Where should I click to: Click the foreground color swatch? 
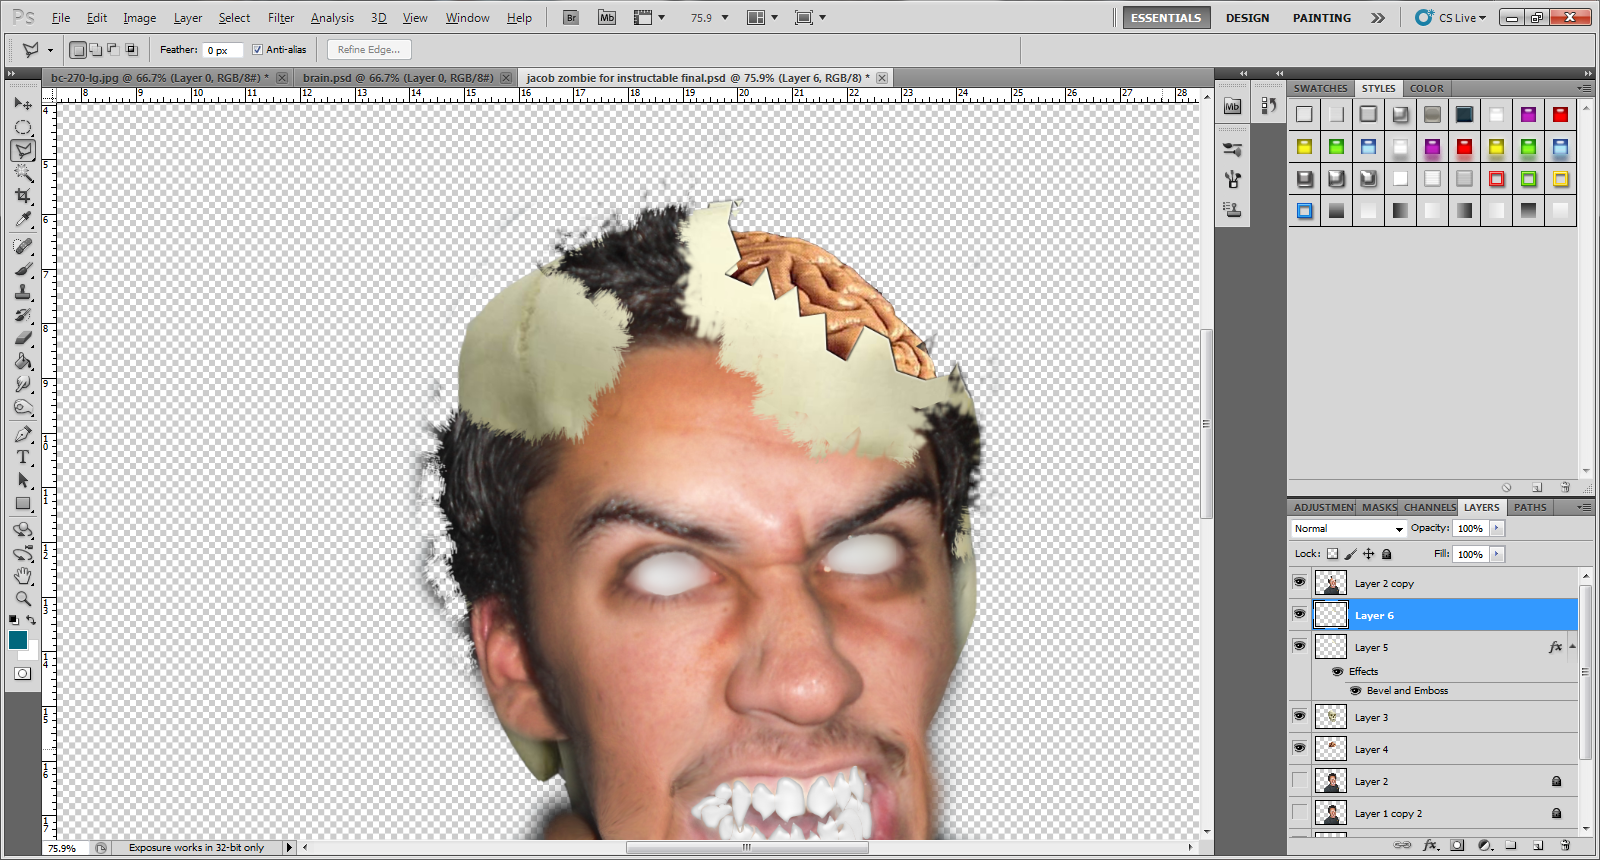point(18,640)
